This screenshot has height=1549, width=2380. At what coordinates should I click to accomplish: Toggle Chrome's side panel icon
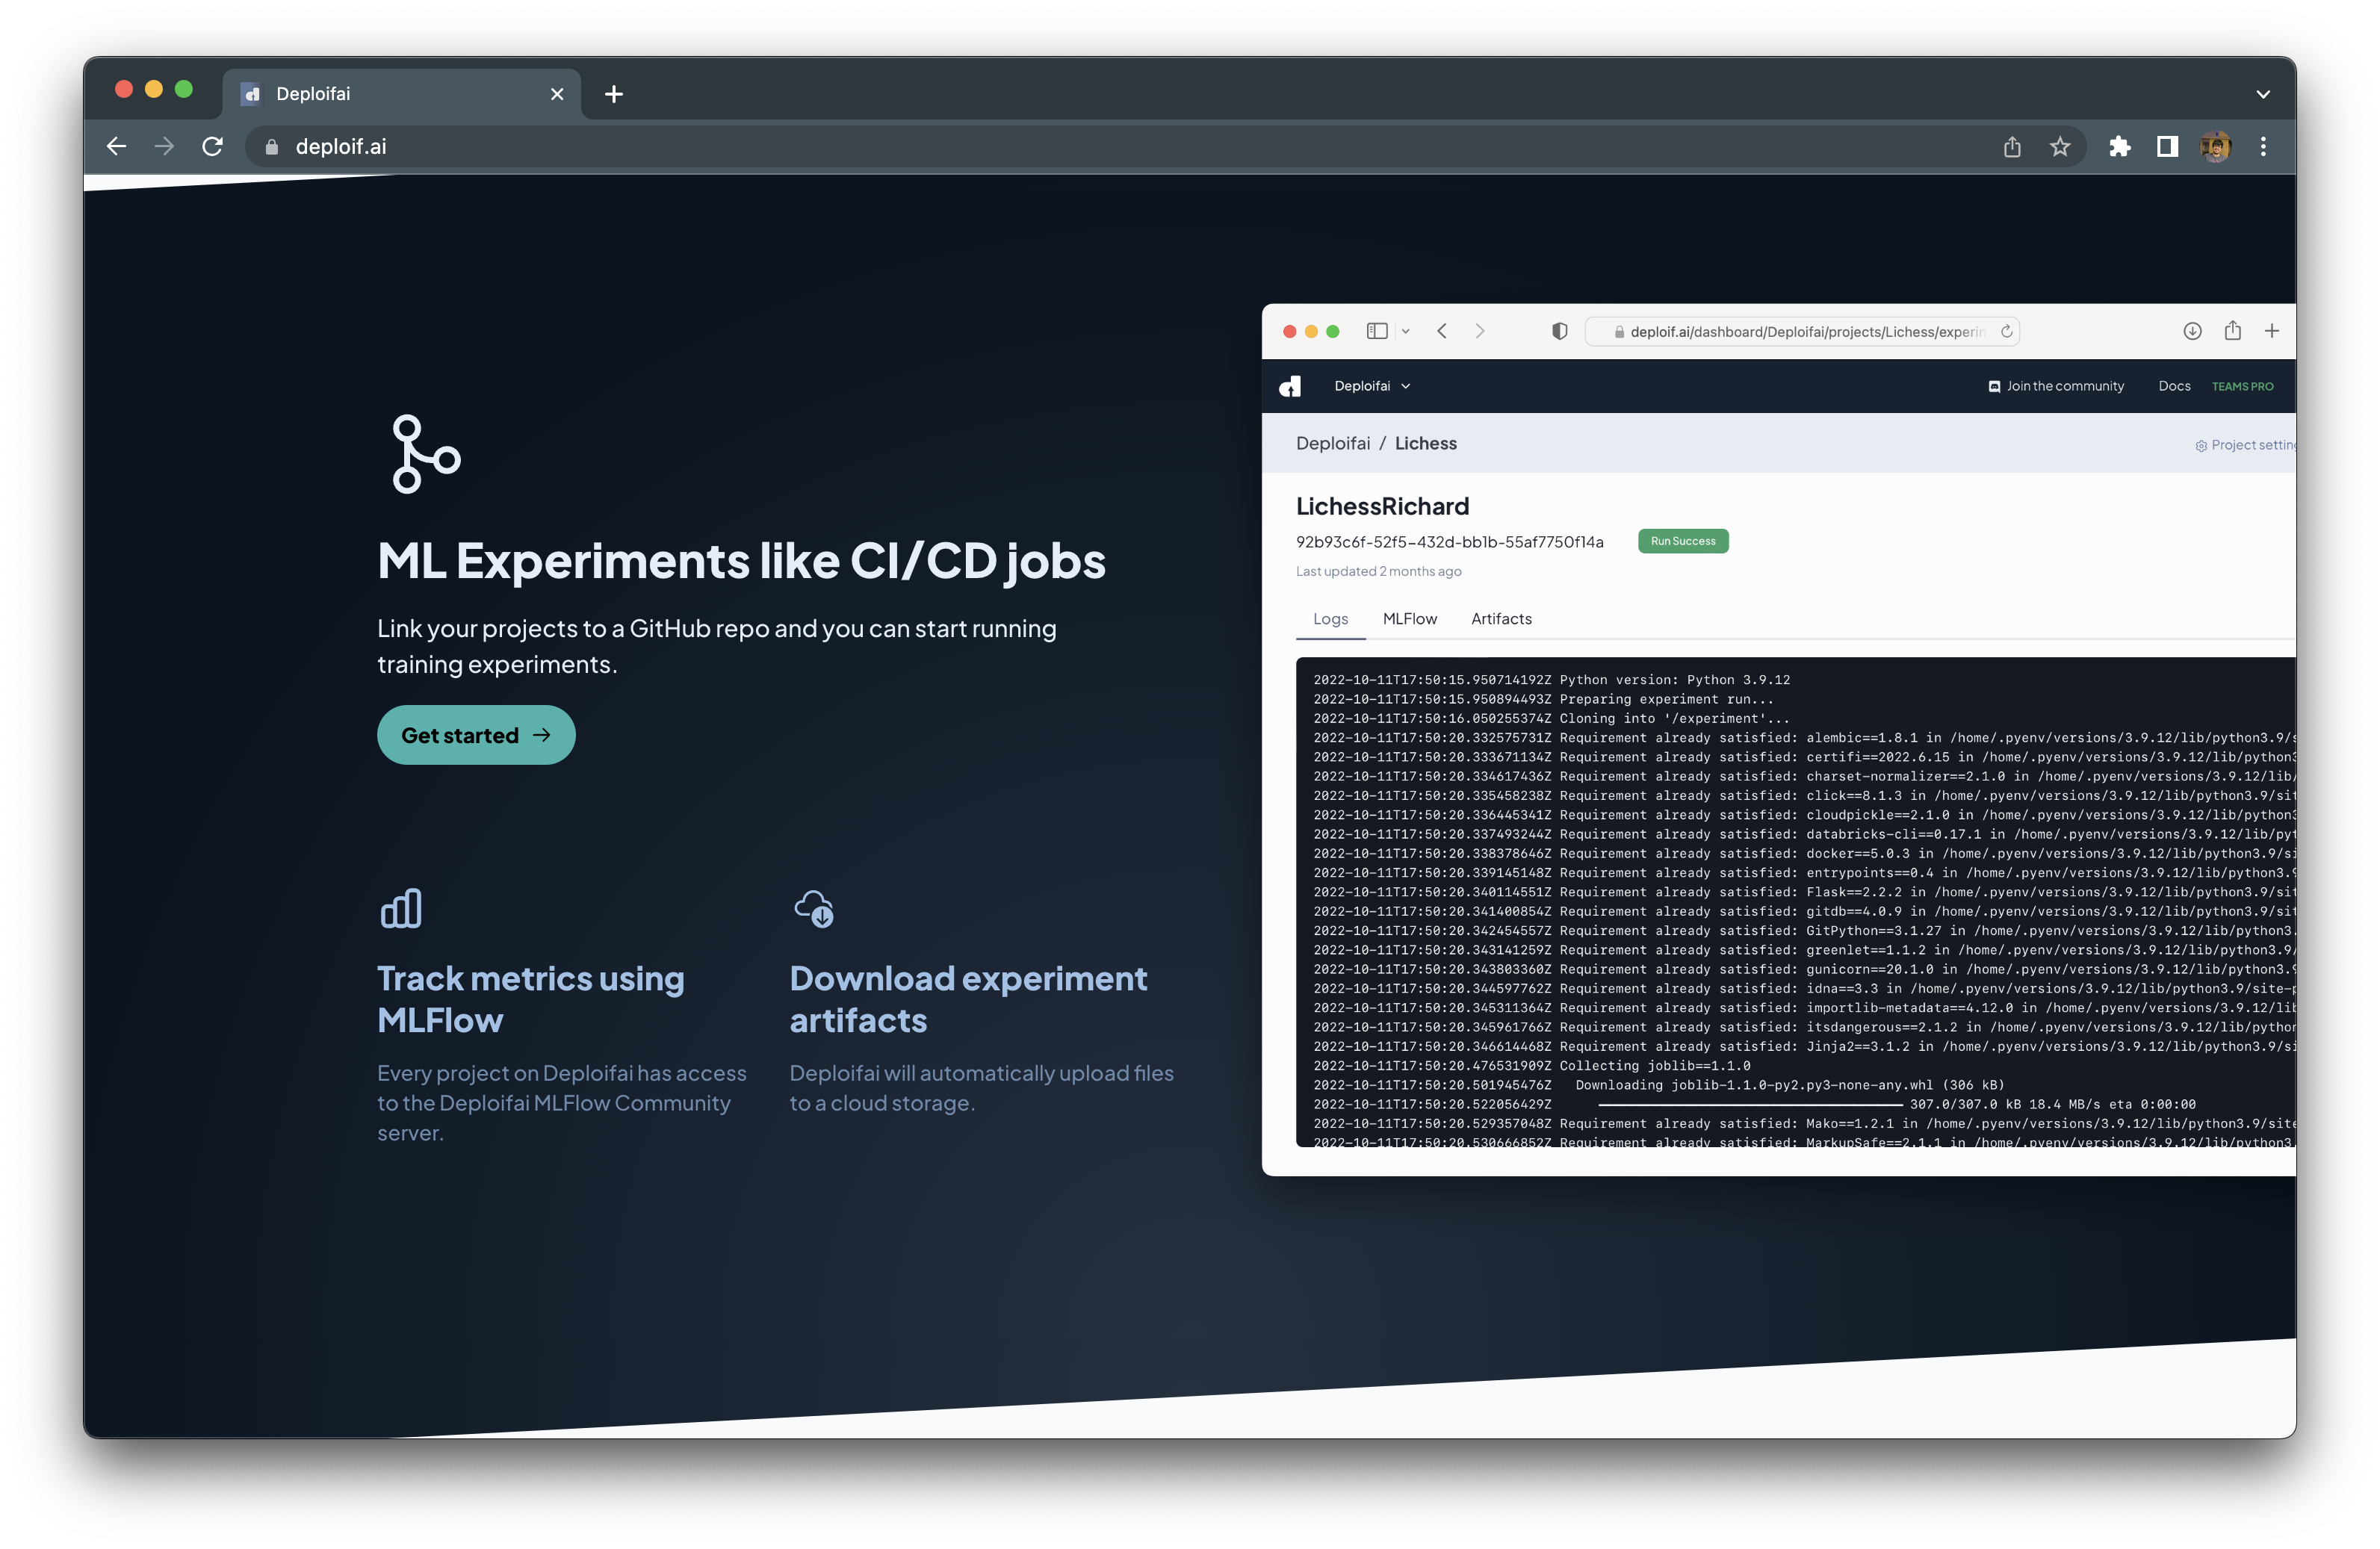pyautogui.click(x=2167, y=147)
